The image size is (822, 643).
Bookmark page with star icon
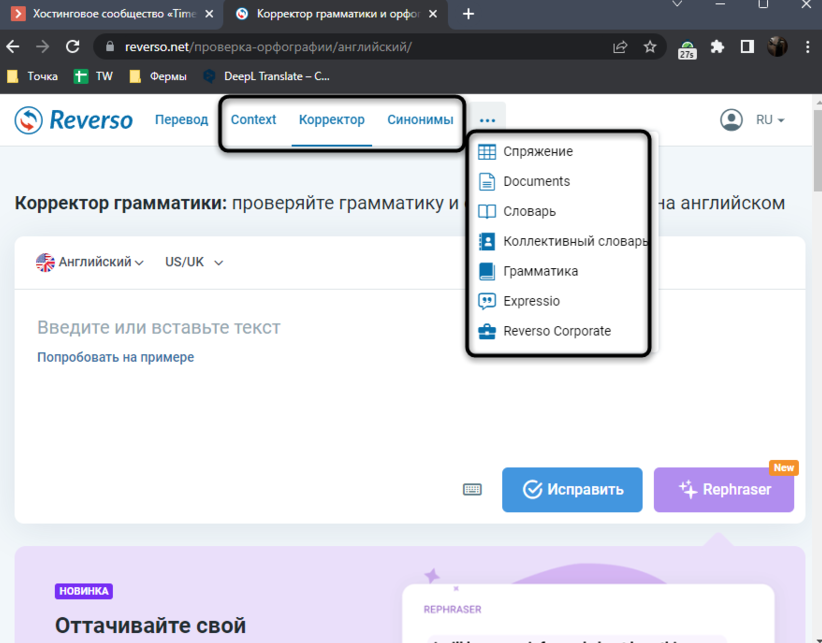click(650, 47)
